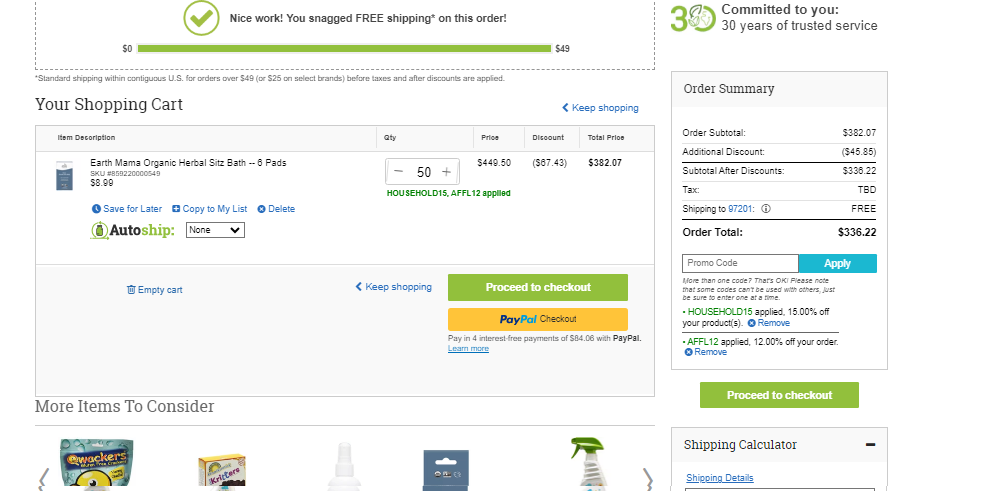This screenshot has height=491, width=981.
Task: Show previous items with left carousel arrow
Action: tap(43, 480)
